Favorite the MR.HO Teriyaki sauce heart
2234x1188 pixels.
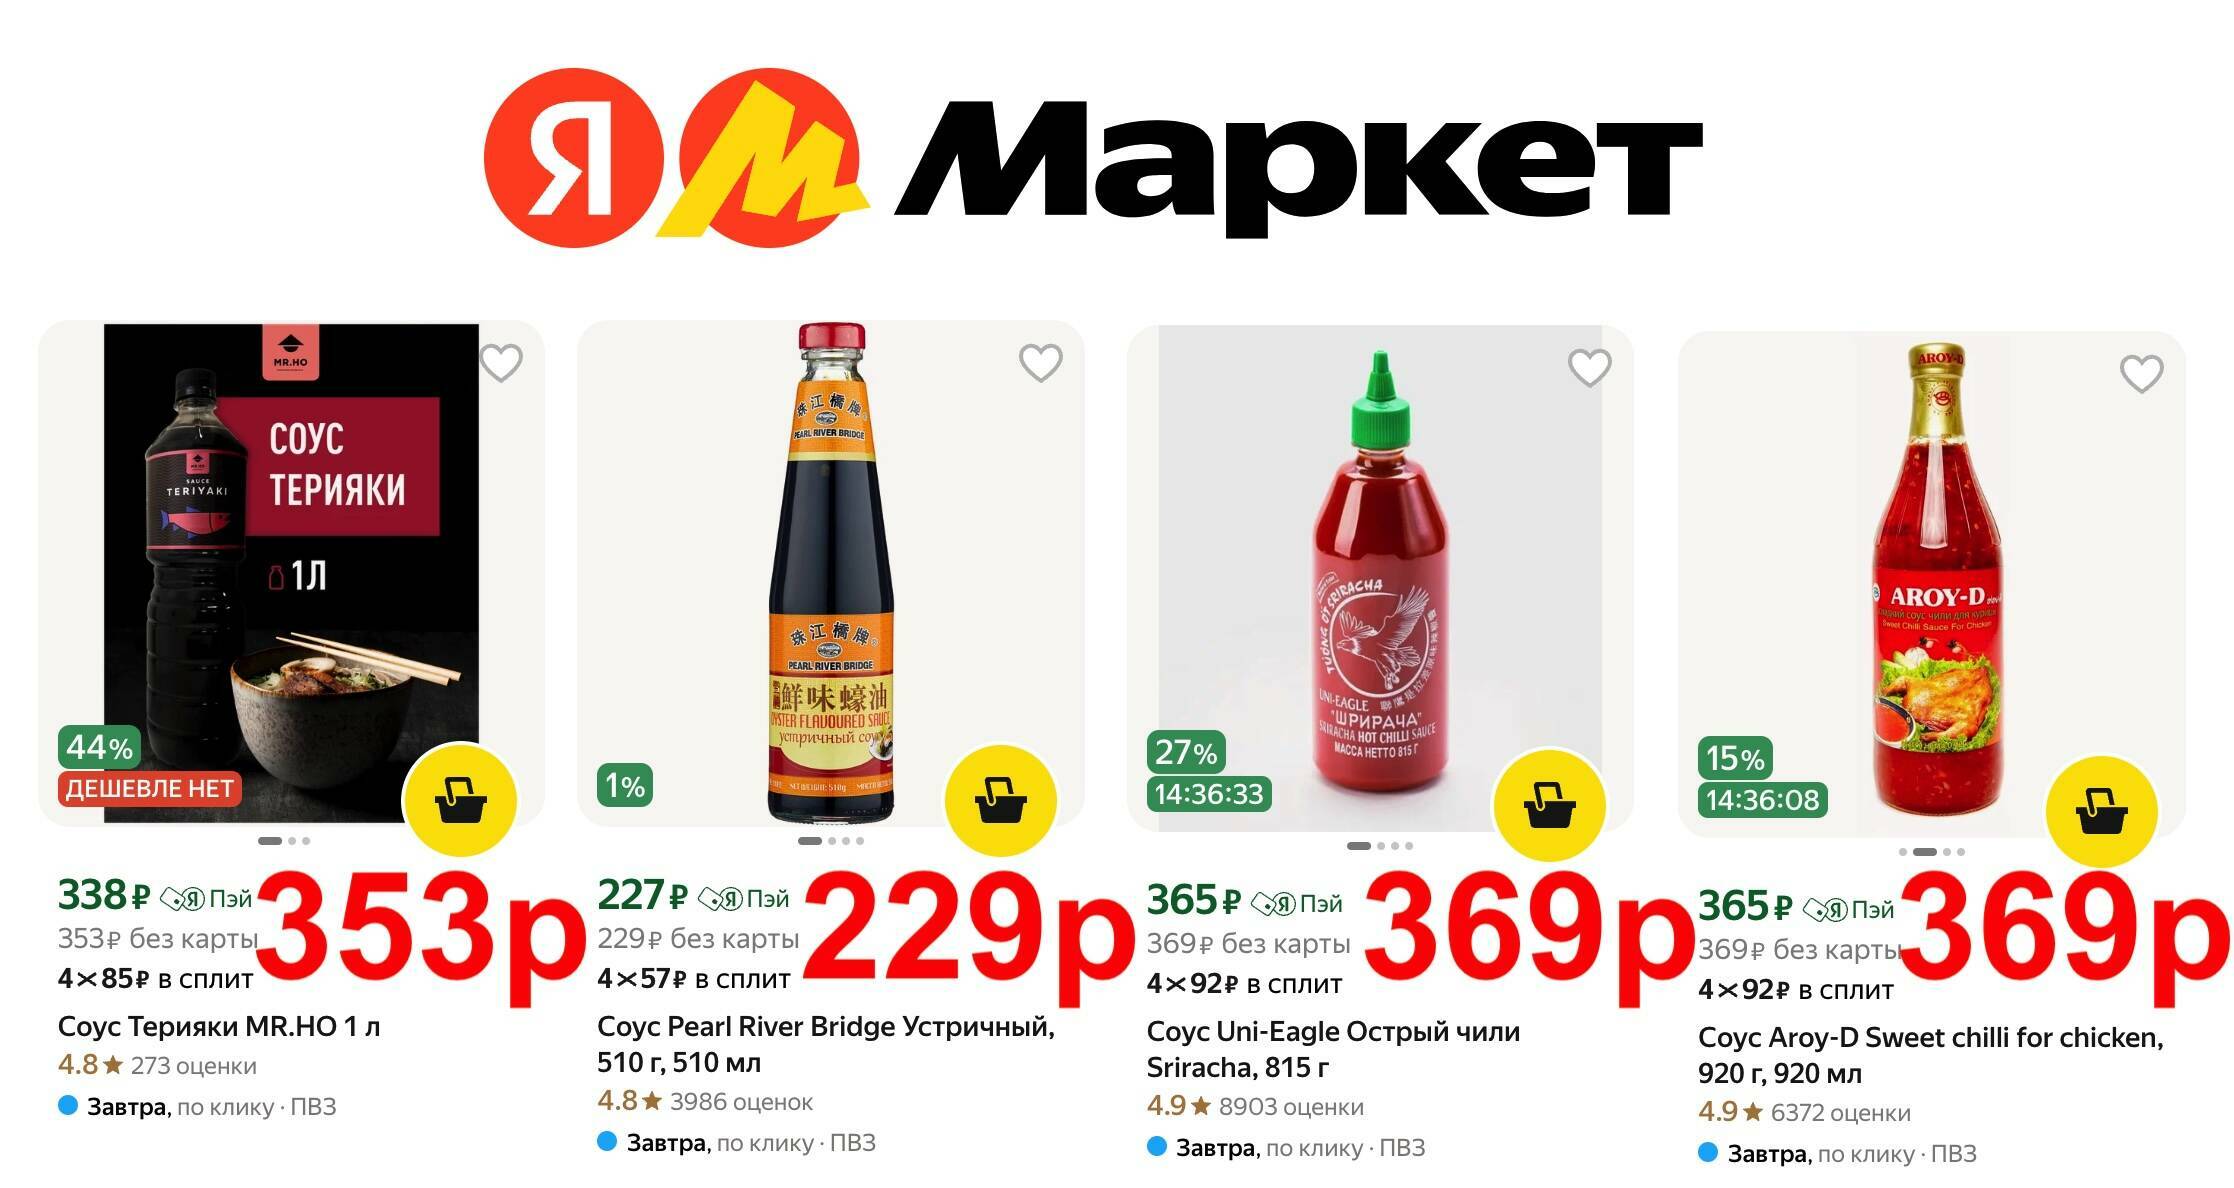pyautogui.click(x=501, y=363)
